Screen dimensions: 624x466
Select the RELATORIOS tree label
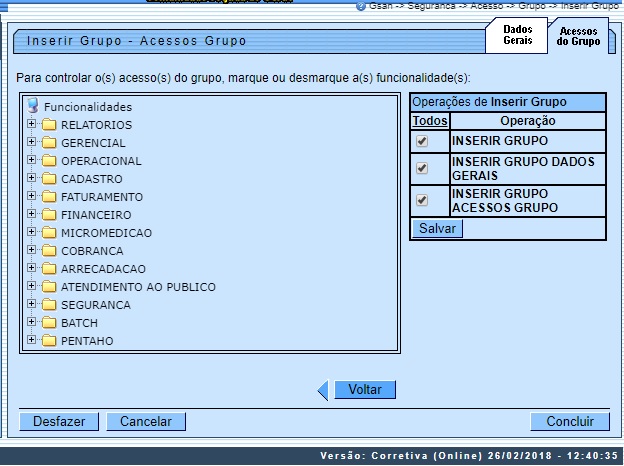tap(96, 125)
